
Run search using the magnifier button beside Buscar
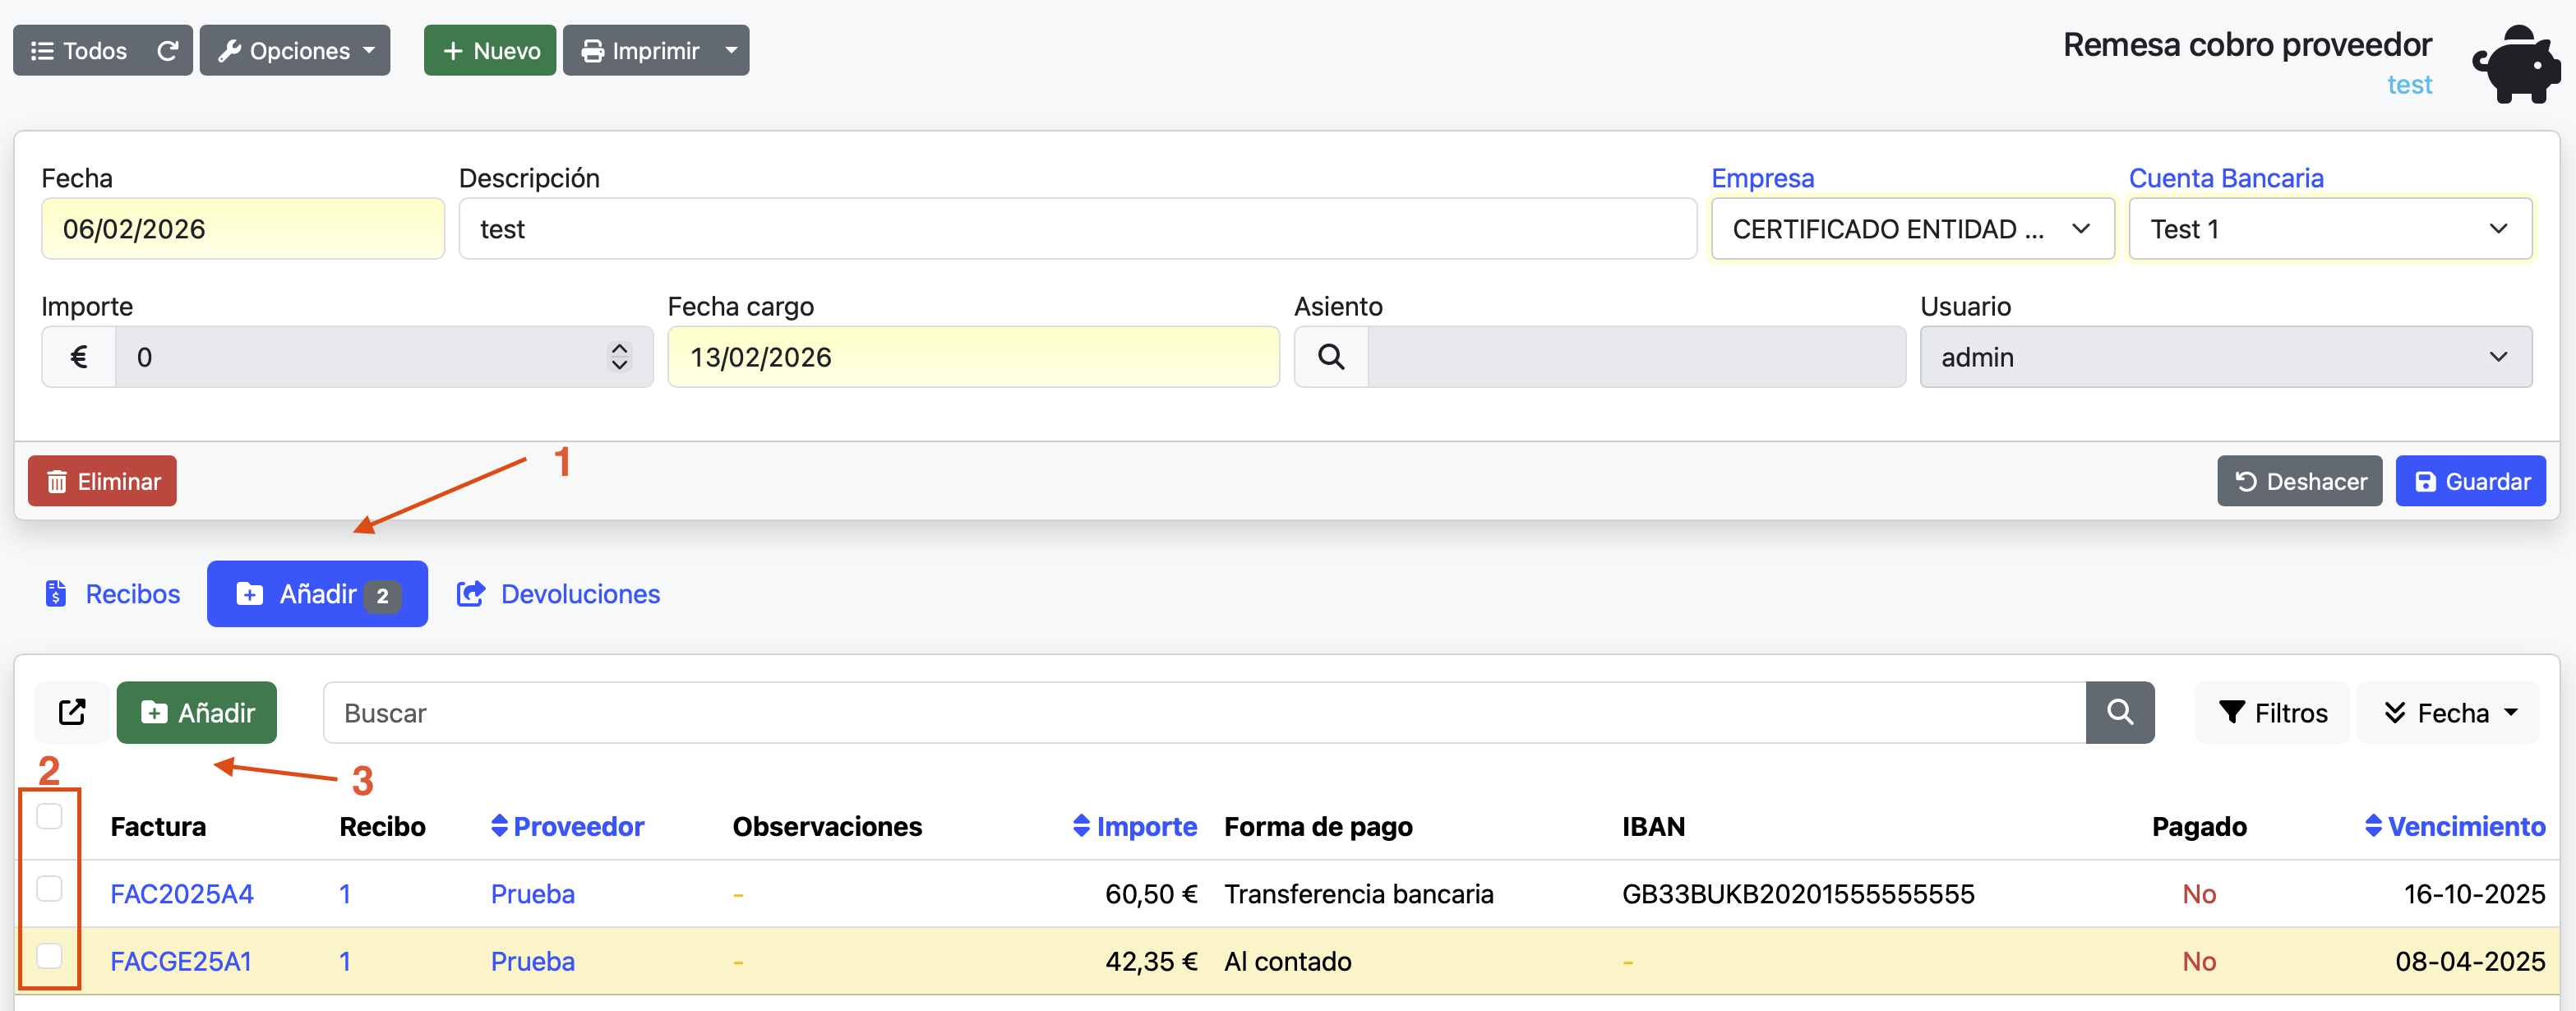(x=2120, y=712)
